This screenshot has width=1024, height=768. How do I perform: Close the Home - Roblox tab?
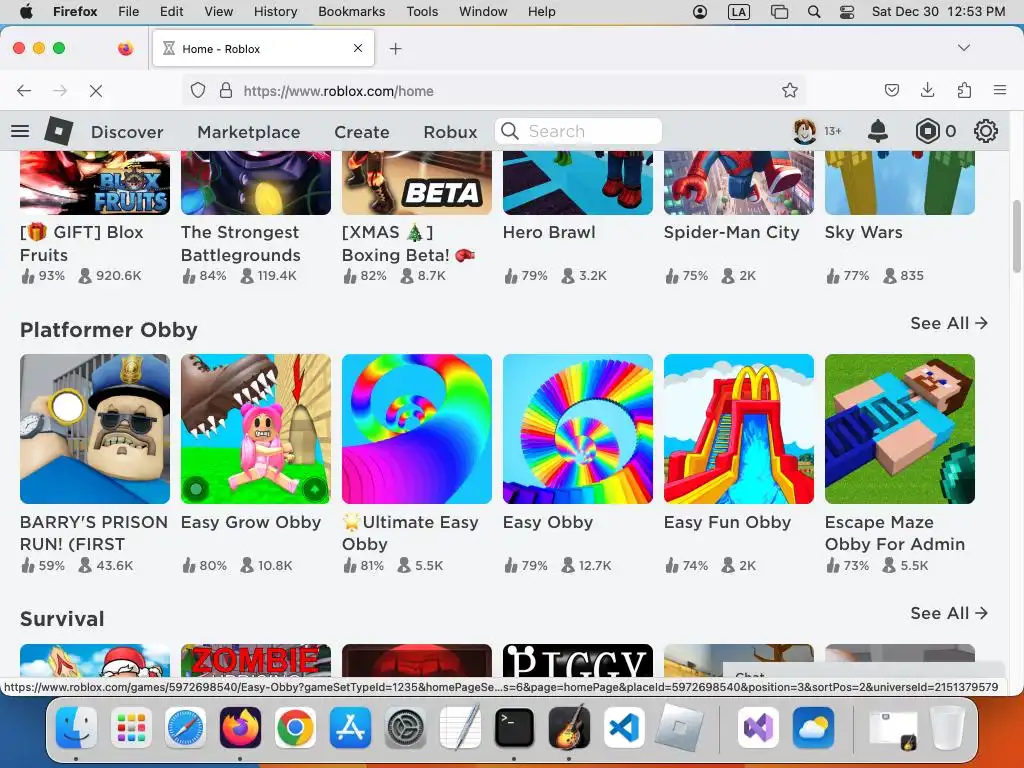tap(358, 48)
